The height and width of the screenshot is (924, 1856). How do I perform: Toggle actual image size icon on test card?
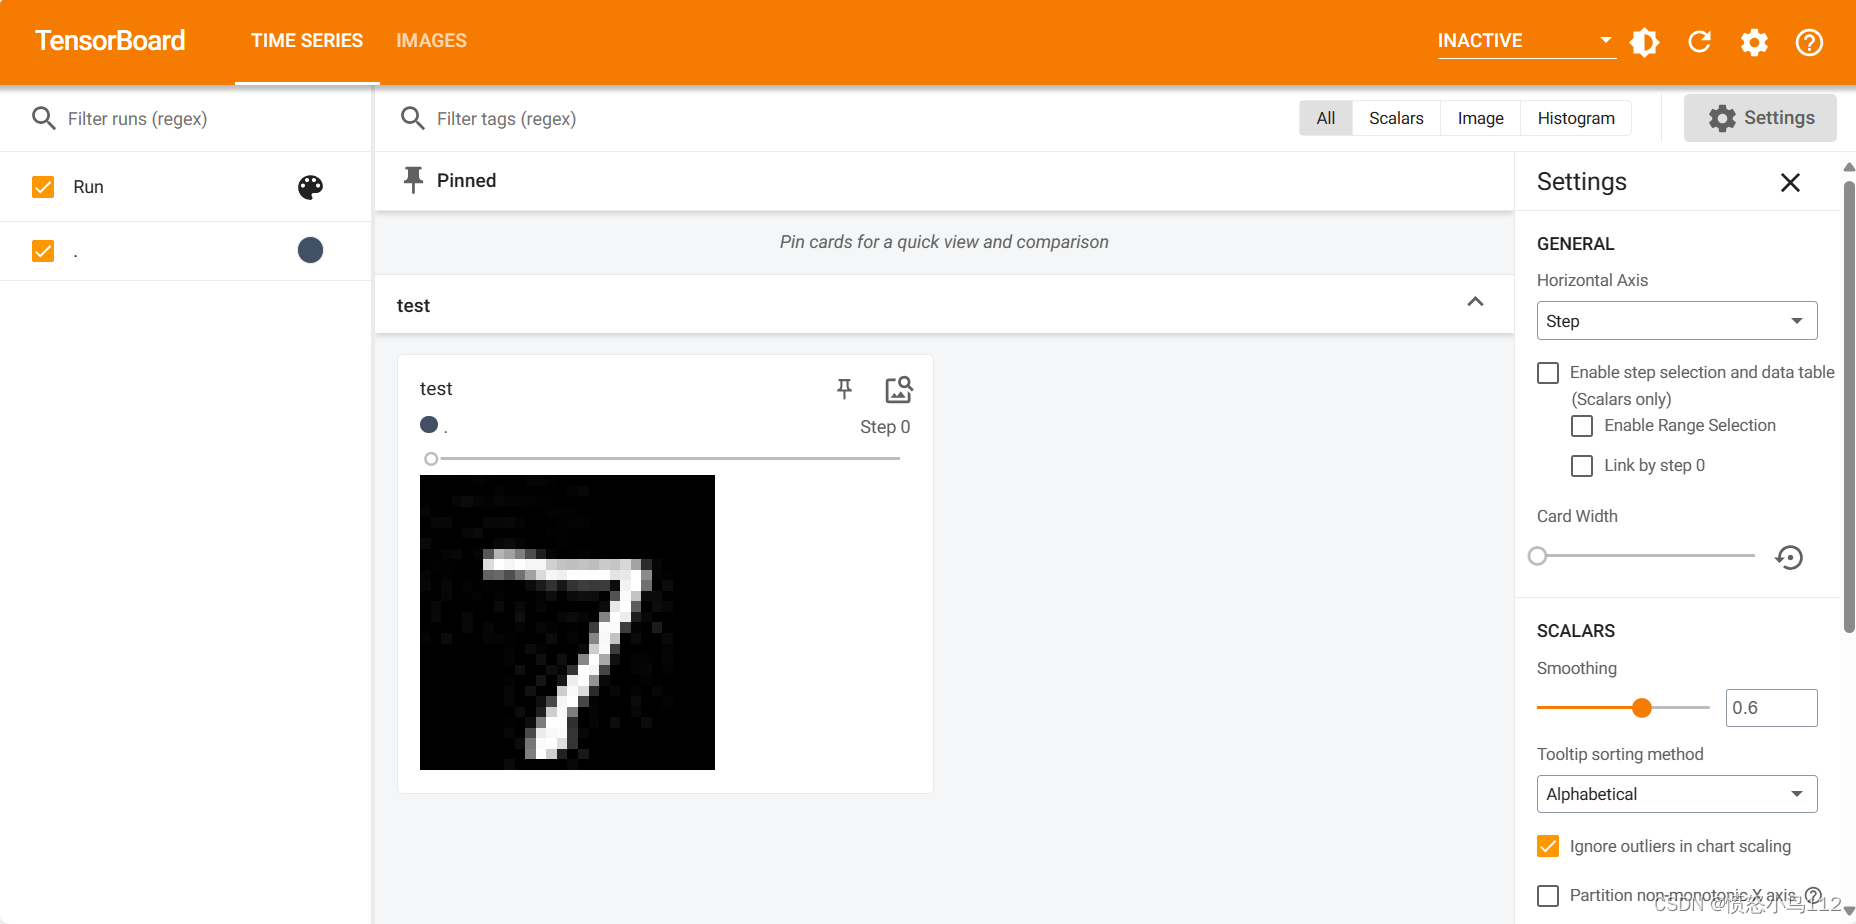[x=899, y=389]
